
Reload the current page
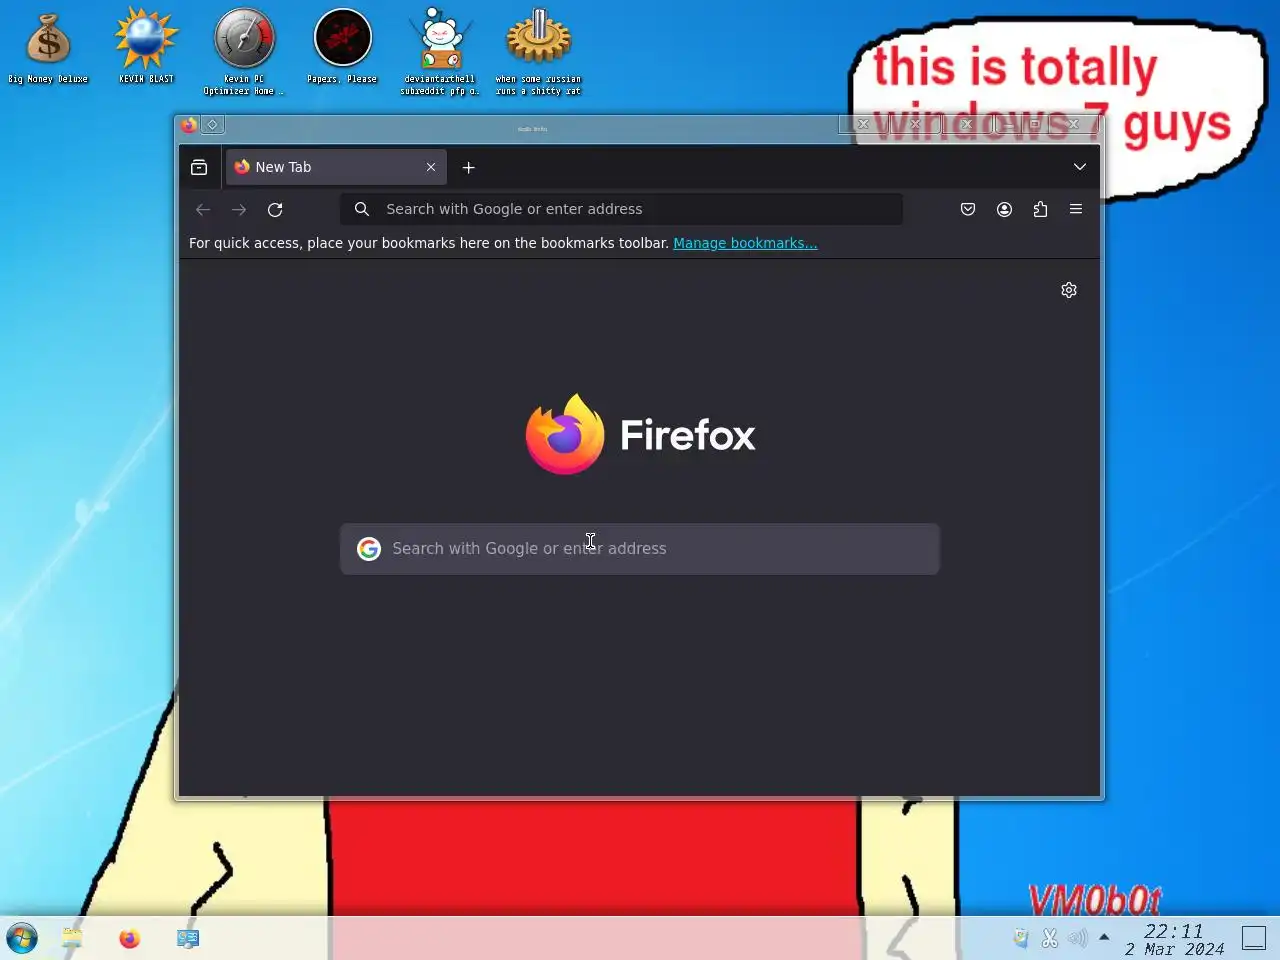(275, 209)
